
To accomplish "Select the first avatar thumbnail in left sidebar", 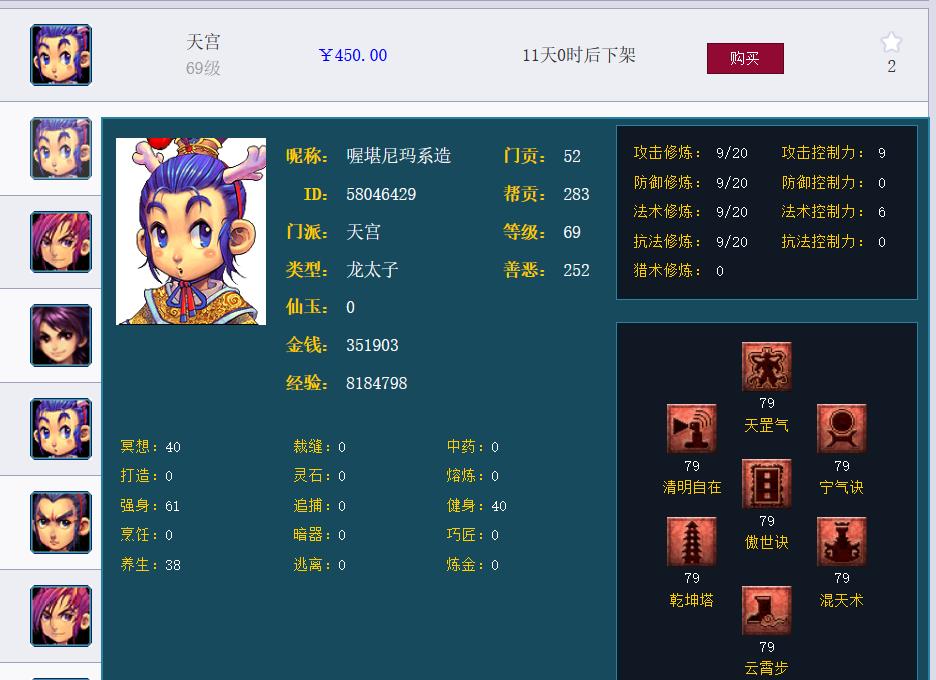I will [60, 147].
